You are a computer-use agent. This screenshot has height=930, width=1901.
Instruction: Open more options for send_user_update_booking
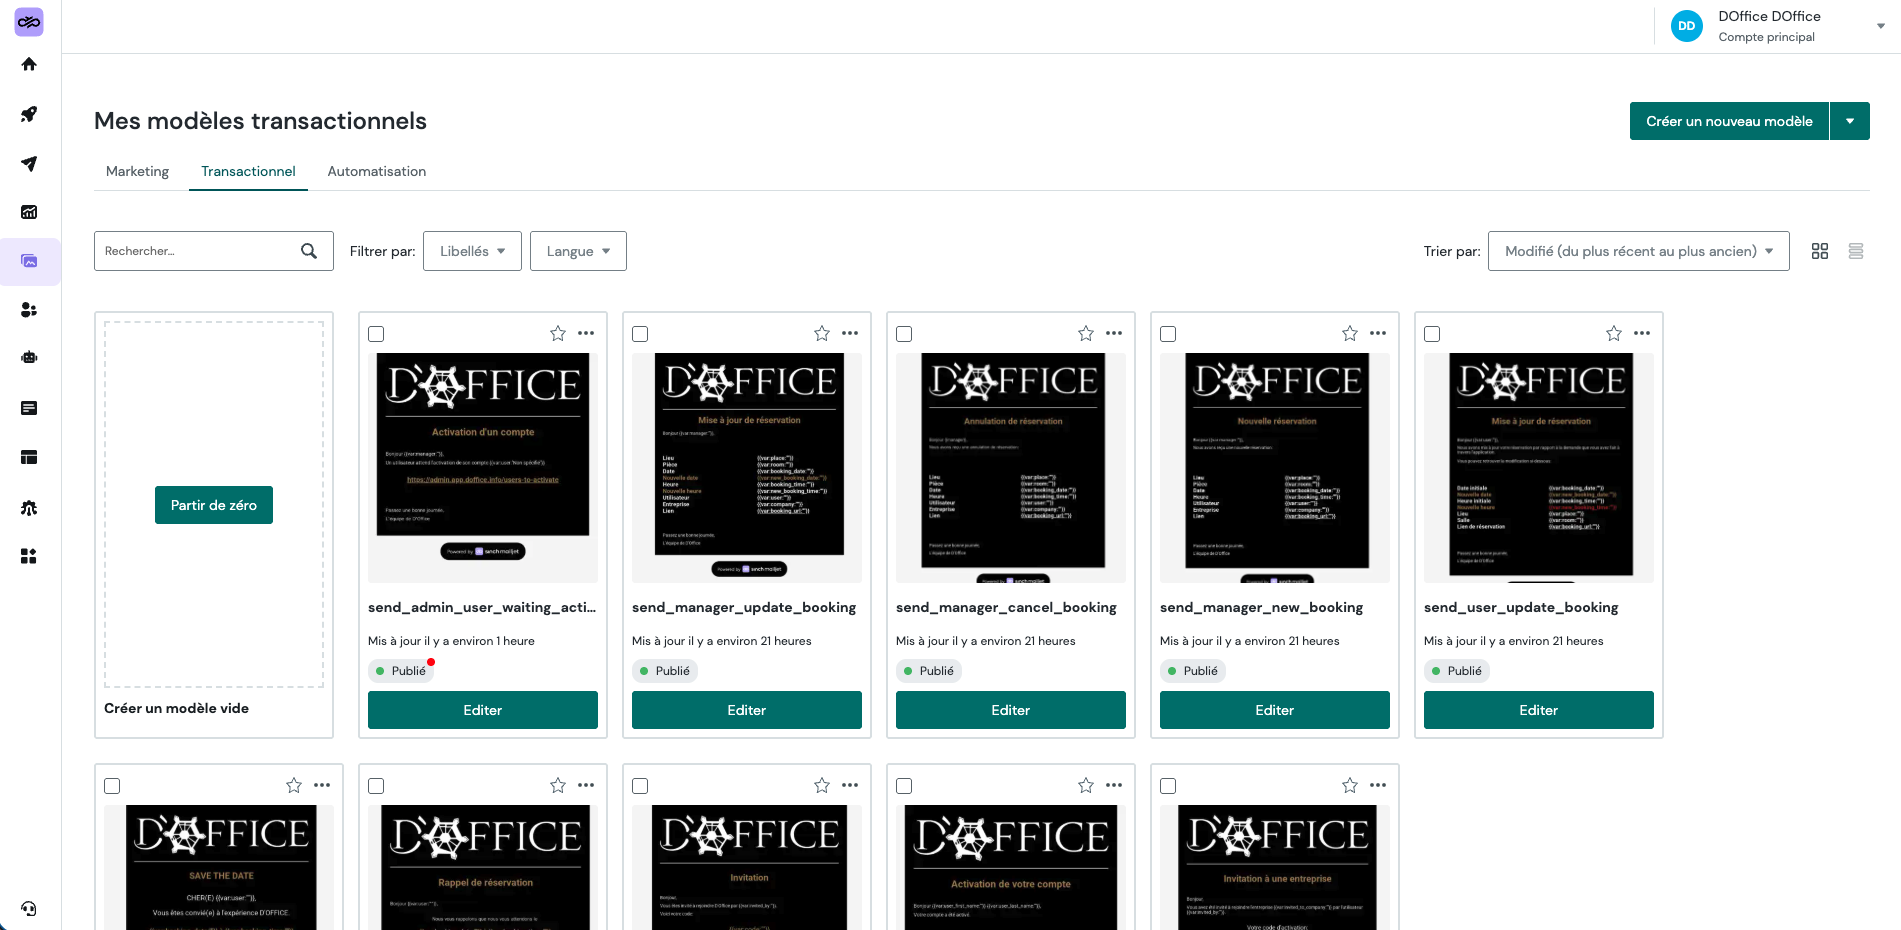pyautogui.click(x=1641, y=334)
